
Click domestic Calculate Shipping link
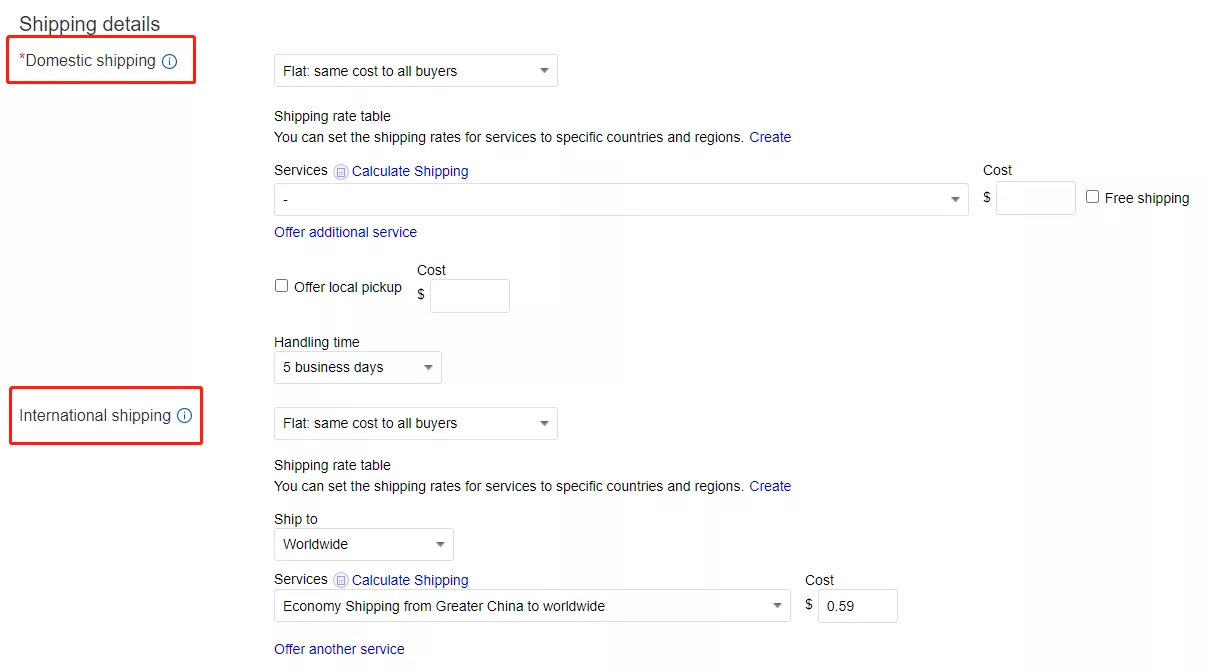coord(410,171)
